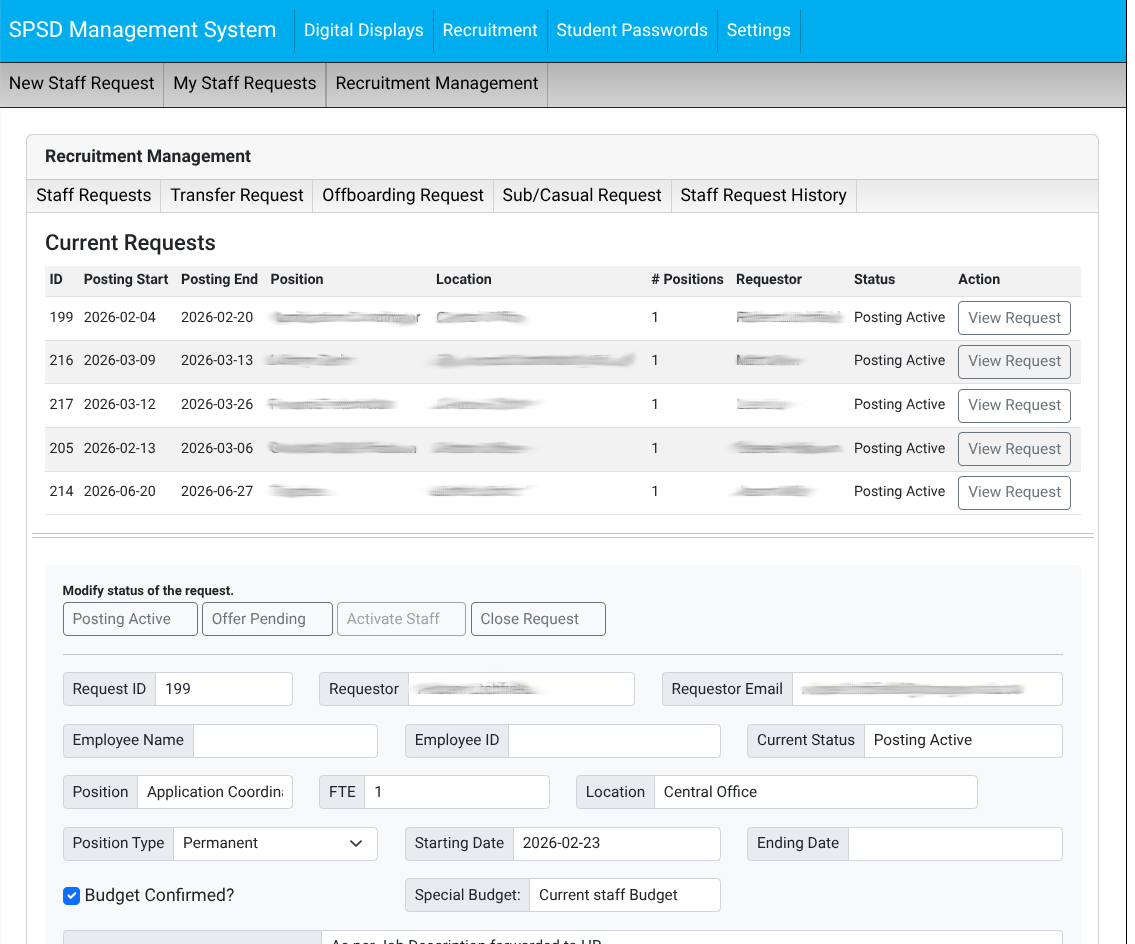
Task: Open the Sub/Casual Request tab
Action: [582, 195]
